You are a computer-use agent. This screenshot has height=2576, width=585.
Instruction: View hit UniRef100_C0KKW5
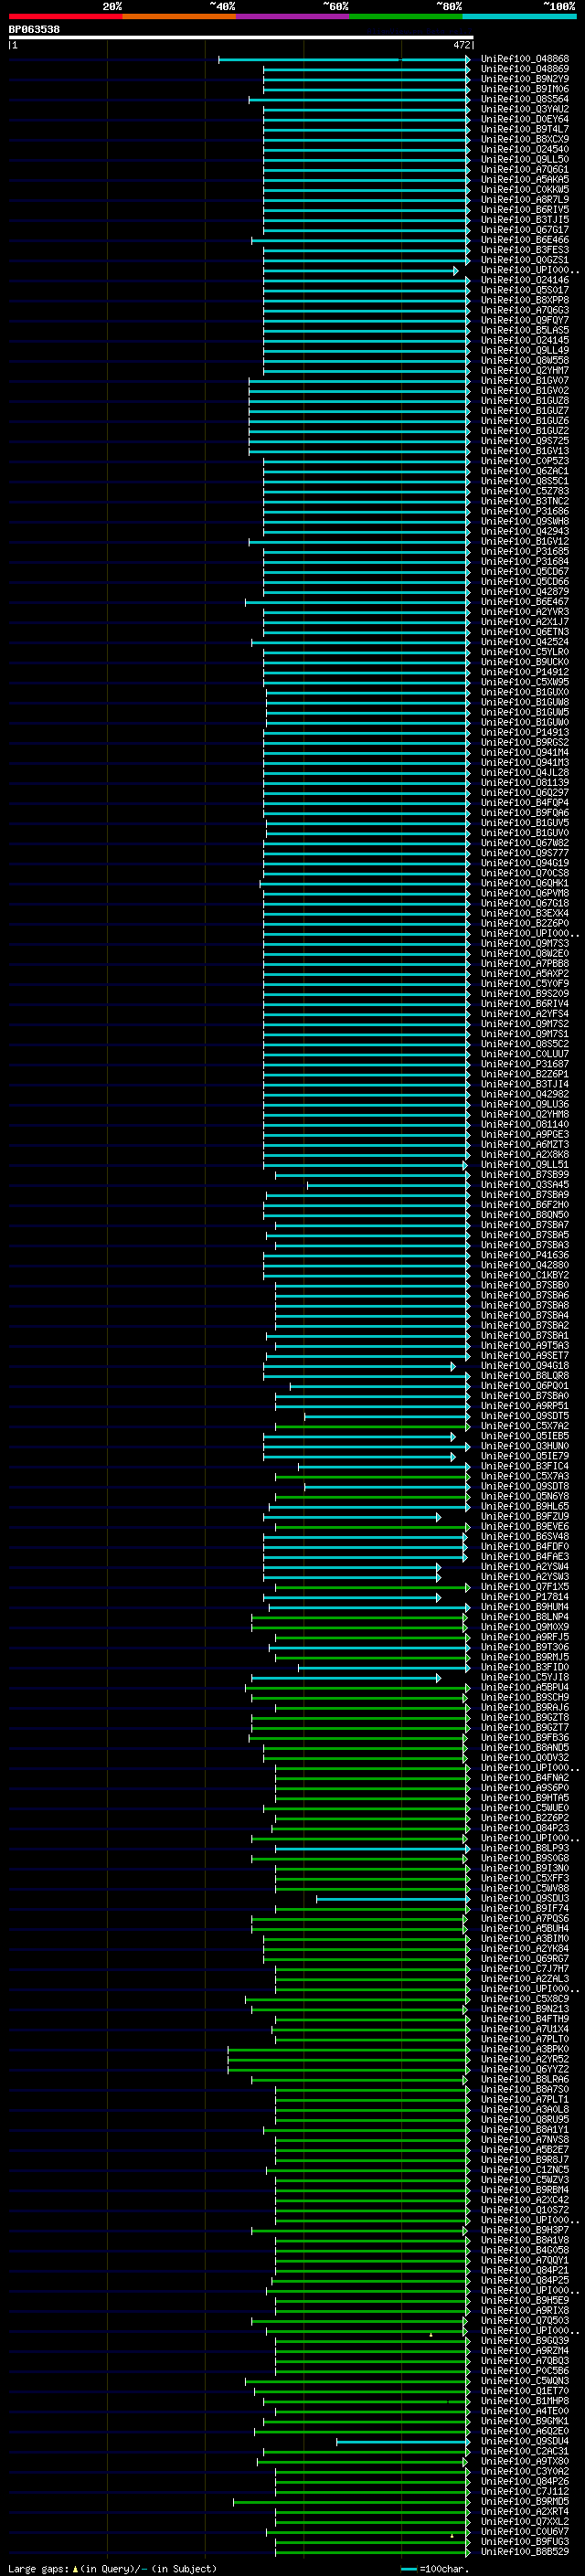coord(524,189)
